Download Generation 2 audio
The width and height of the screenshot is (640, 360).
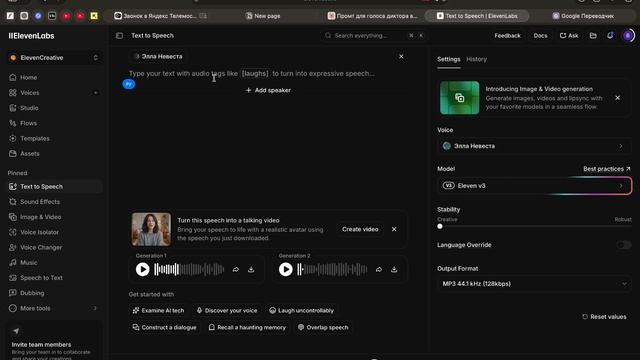394,269
